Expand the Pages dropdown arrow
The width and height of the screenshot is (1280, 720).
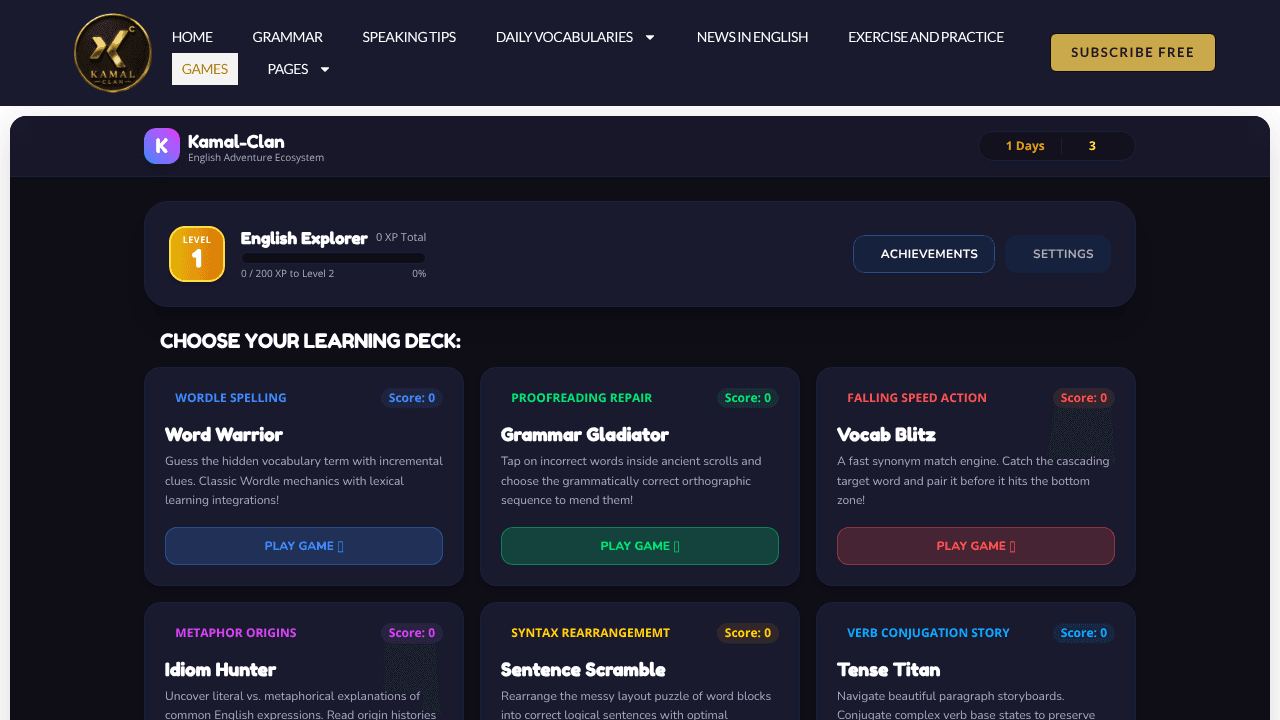tap(325, 69)
